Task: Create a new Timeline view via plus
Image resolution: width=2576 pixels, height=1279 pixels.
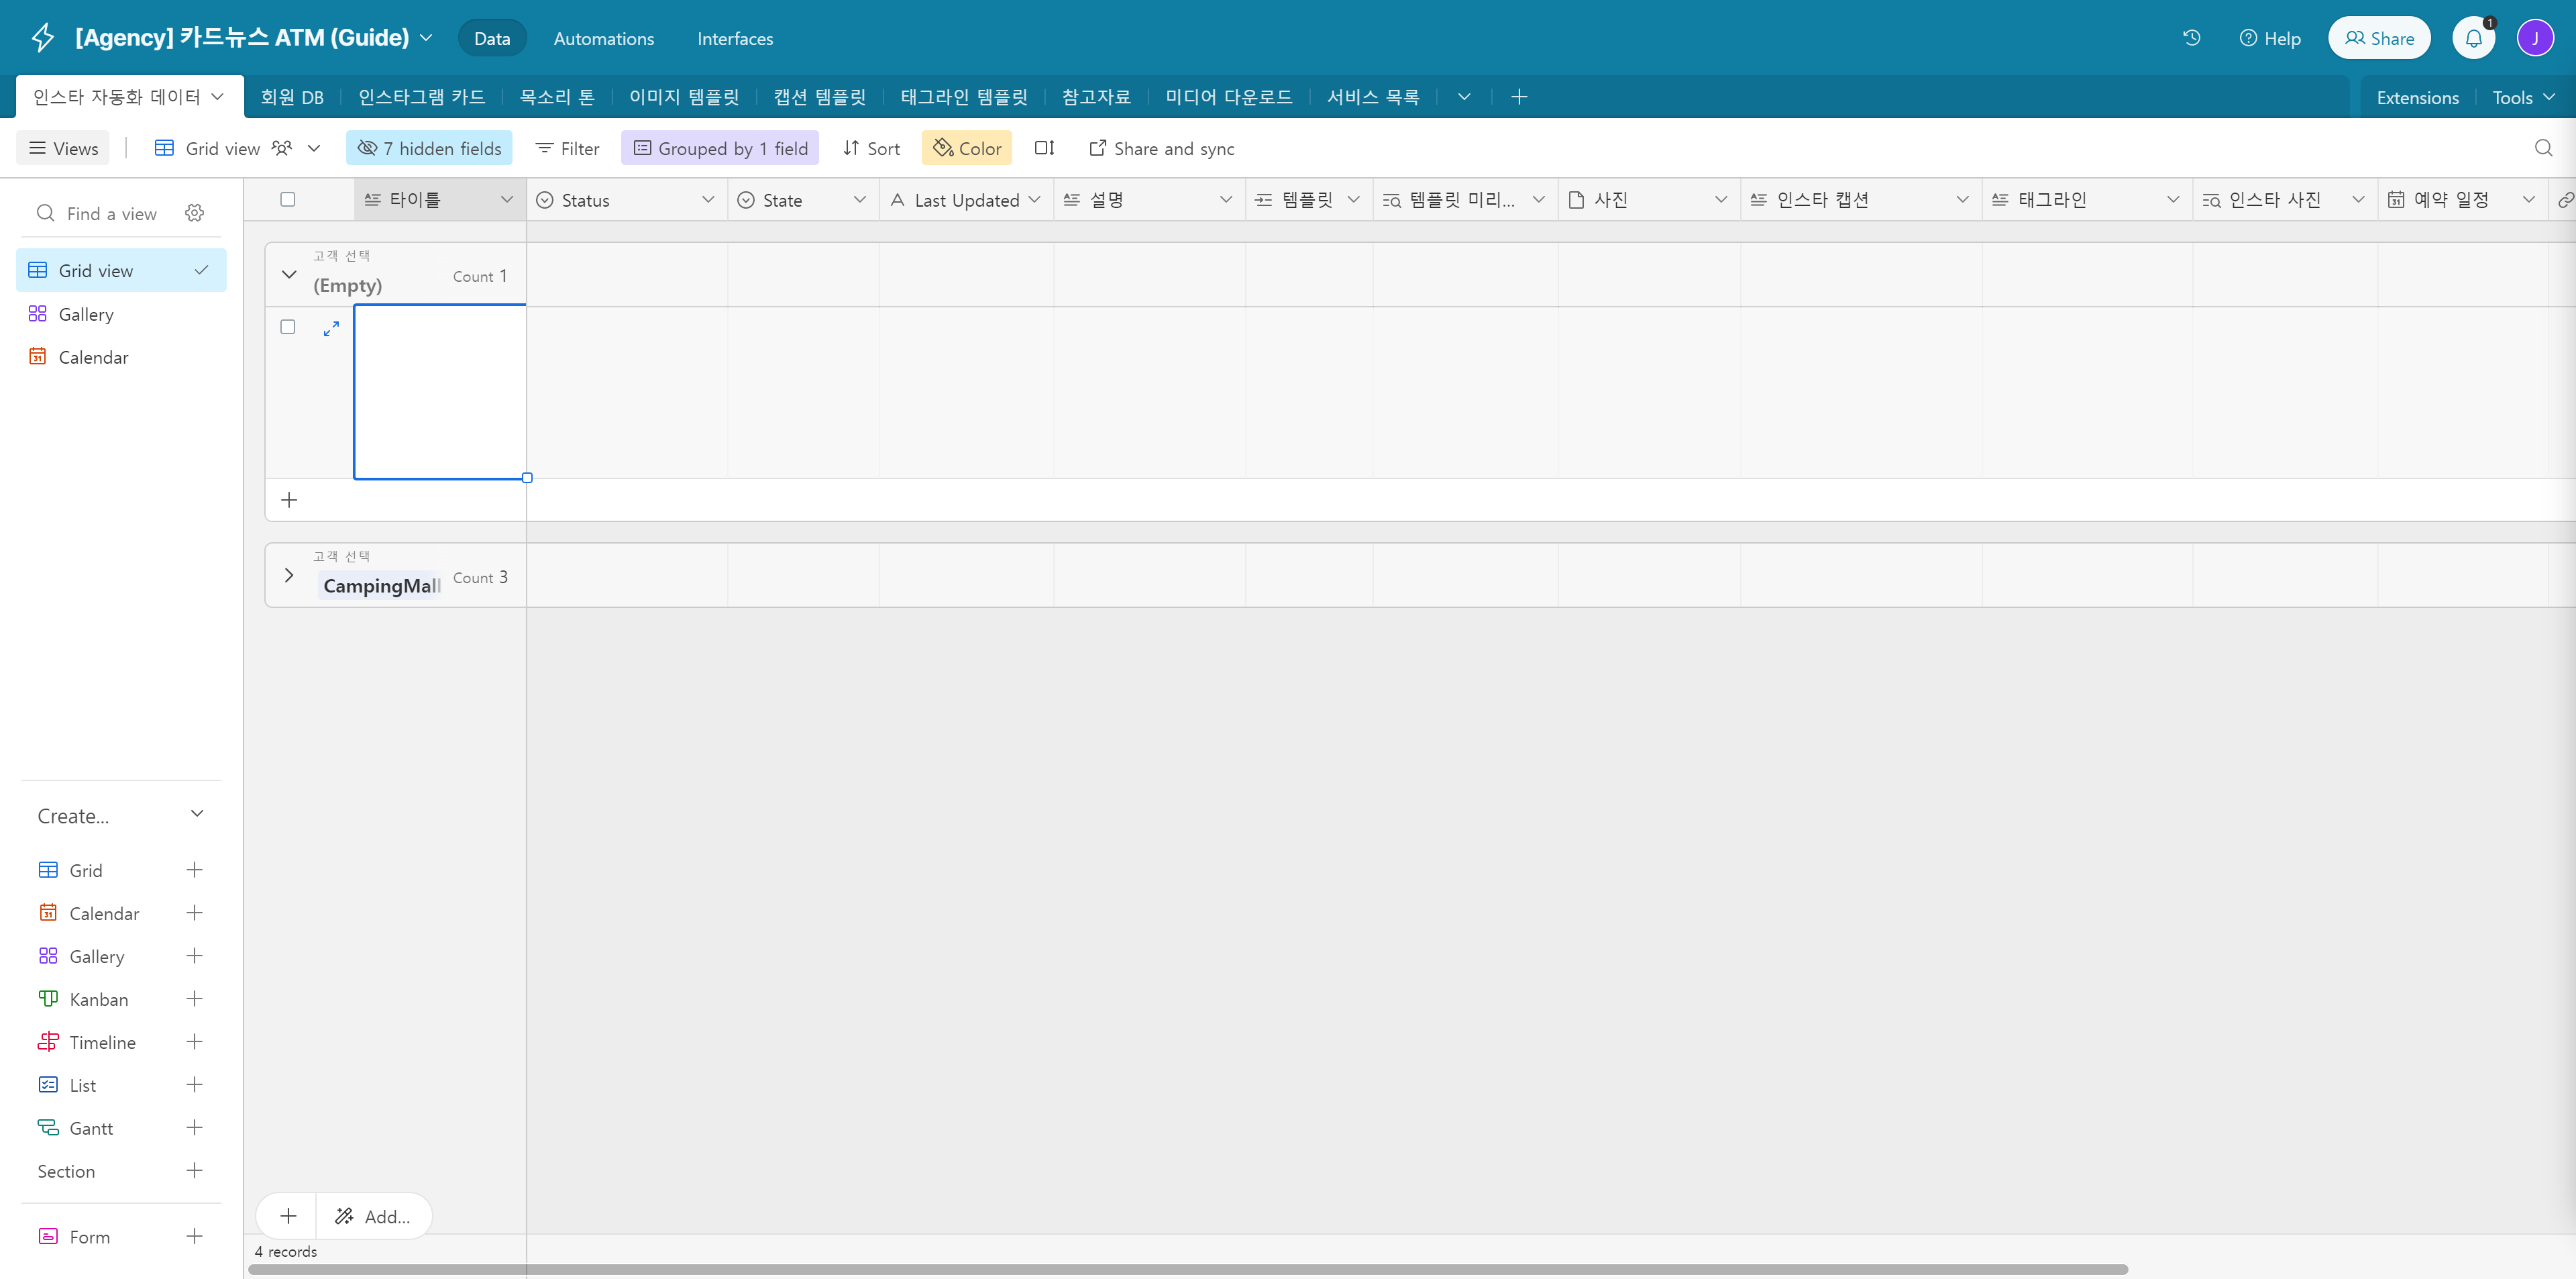Action: 195,1042
